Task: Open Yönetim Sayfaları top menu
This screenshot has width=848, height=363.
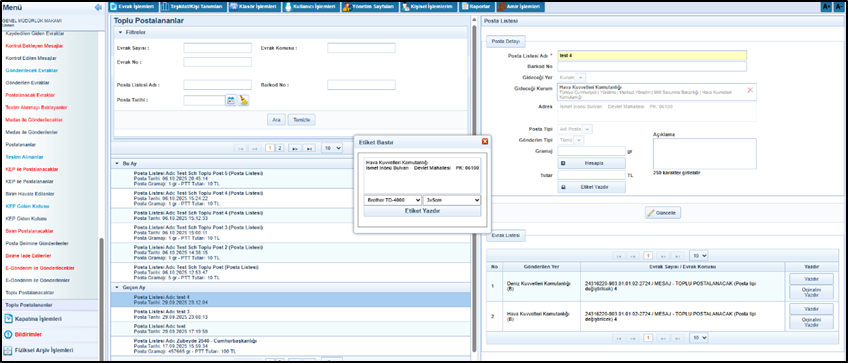Action: tap(369, 6)
